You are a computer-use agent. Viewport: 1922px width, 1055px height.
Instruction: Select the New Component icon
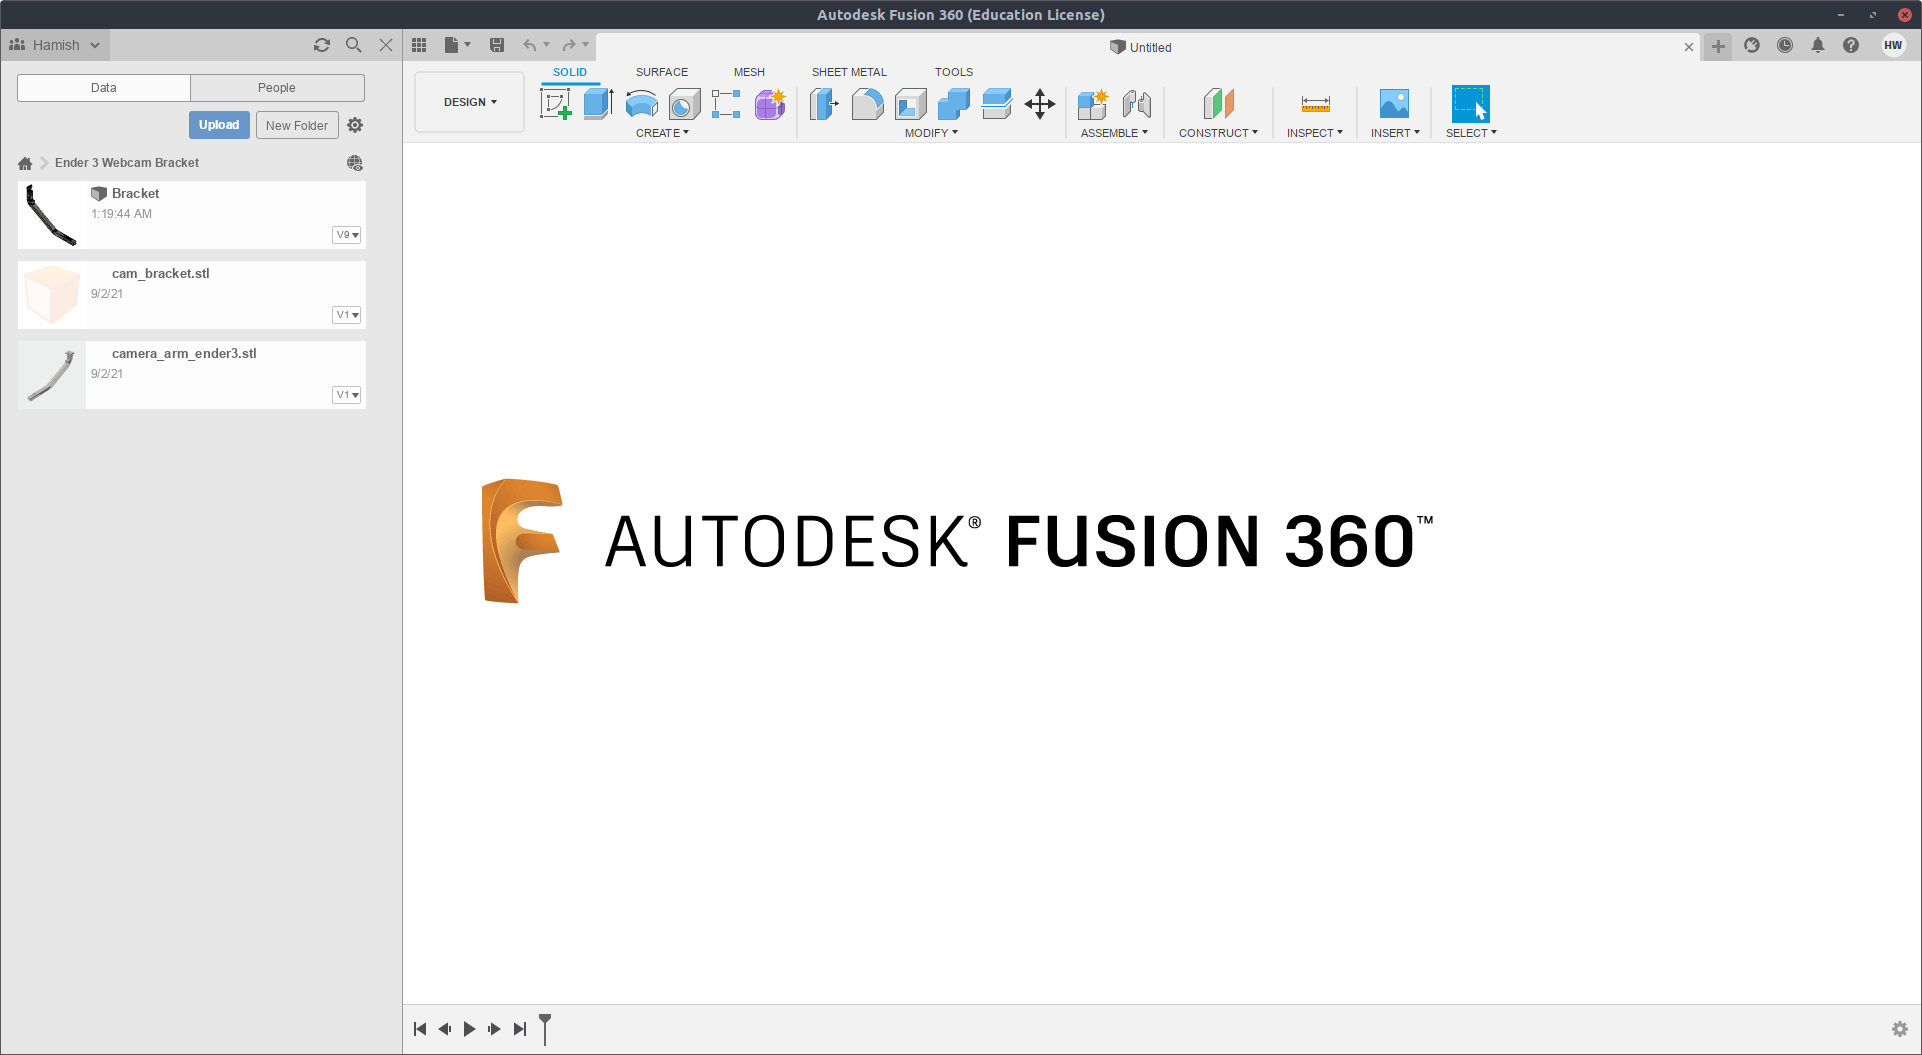click(x=1093, y=104)
